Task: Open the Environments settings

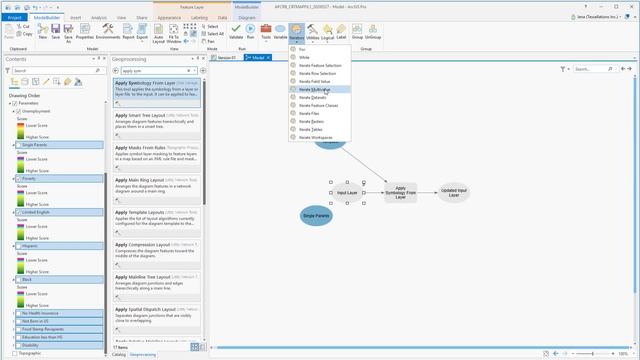Action: pos(108,31)
